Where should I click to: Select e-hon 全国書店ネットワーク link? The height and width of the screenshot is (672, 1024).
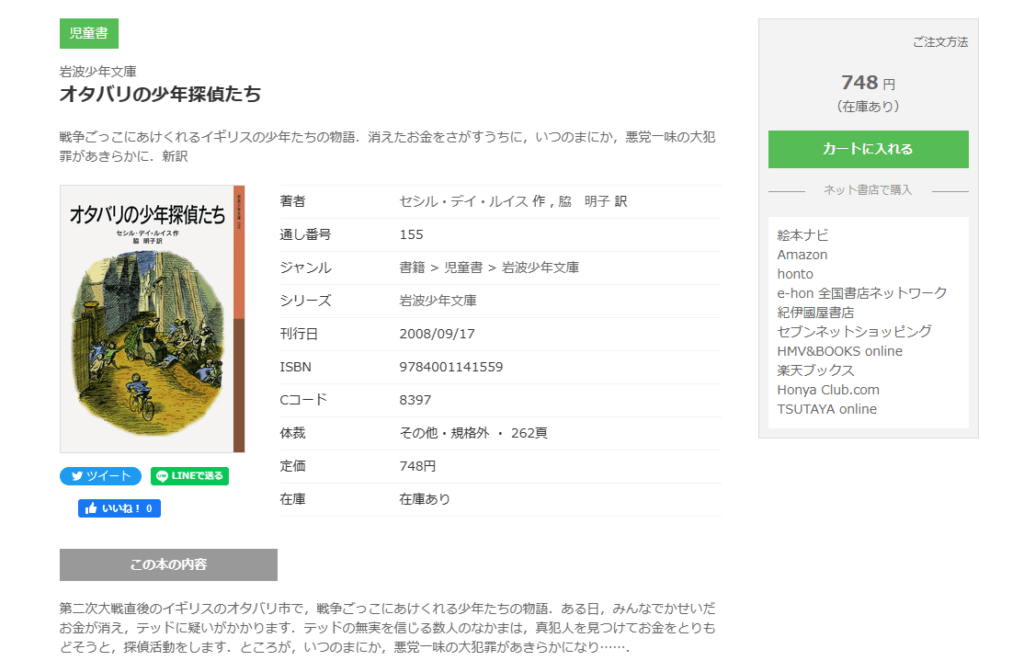click(x=861, y=293)
